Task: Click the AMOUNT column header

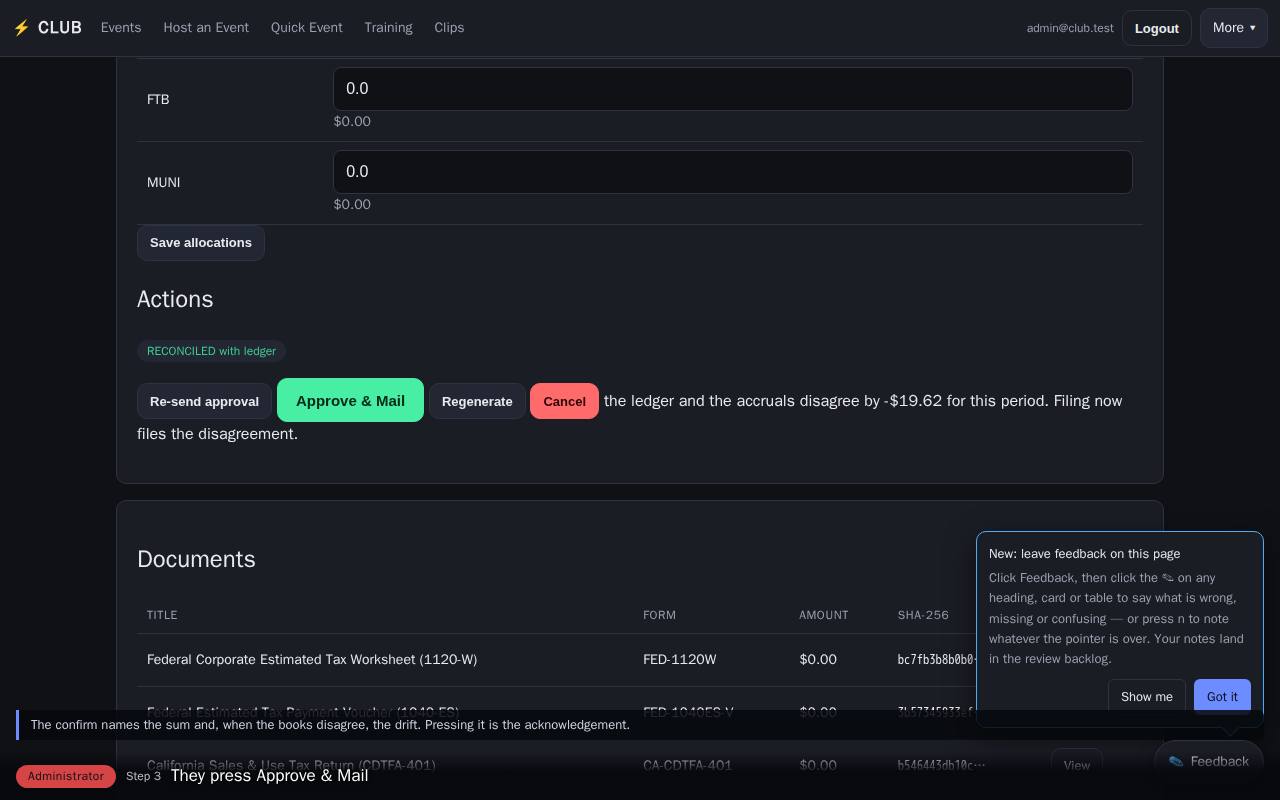Action: point(824,615)
